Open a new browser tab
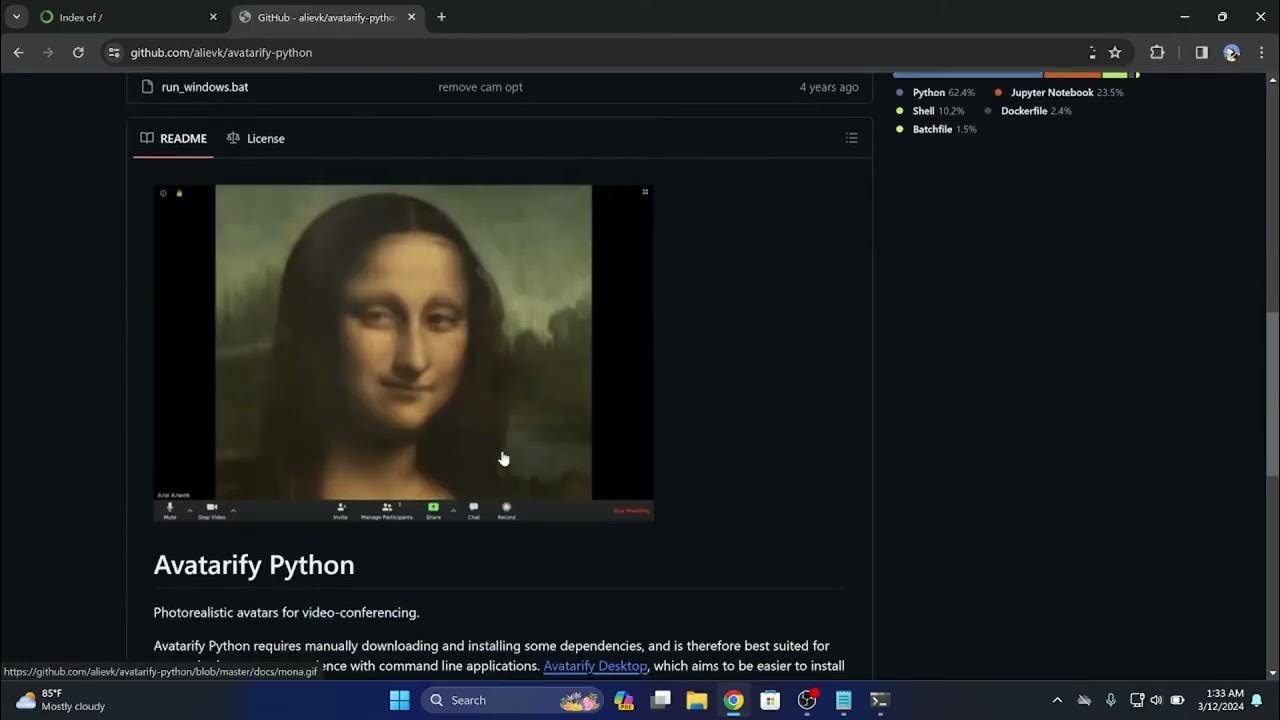 441,17
